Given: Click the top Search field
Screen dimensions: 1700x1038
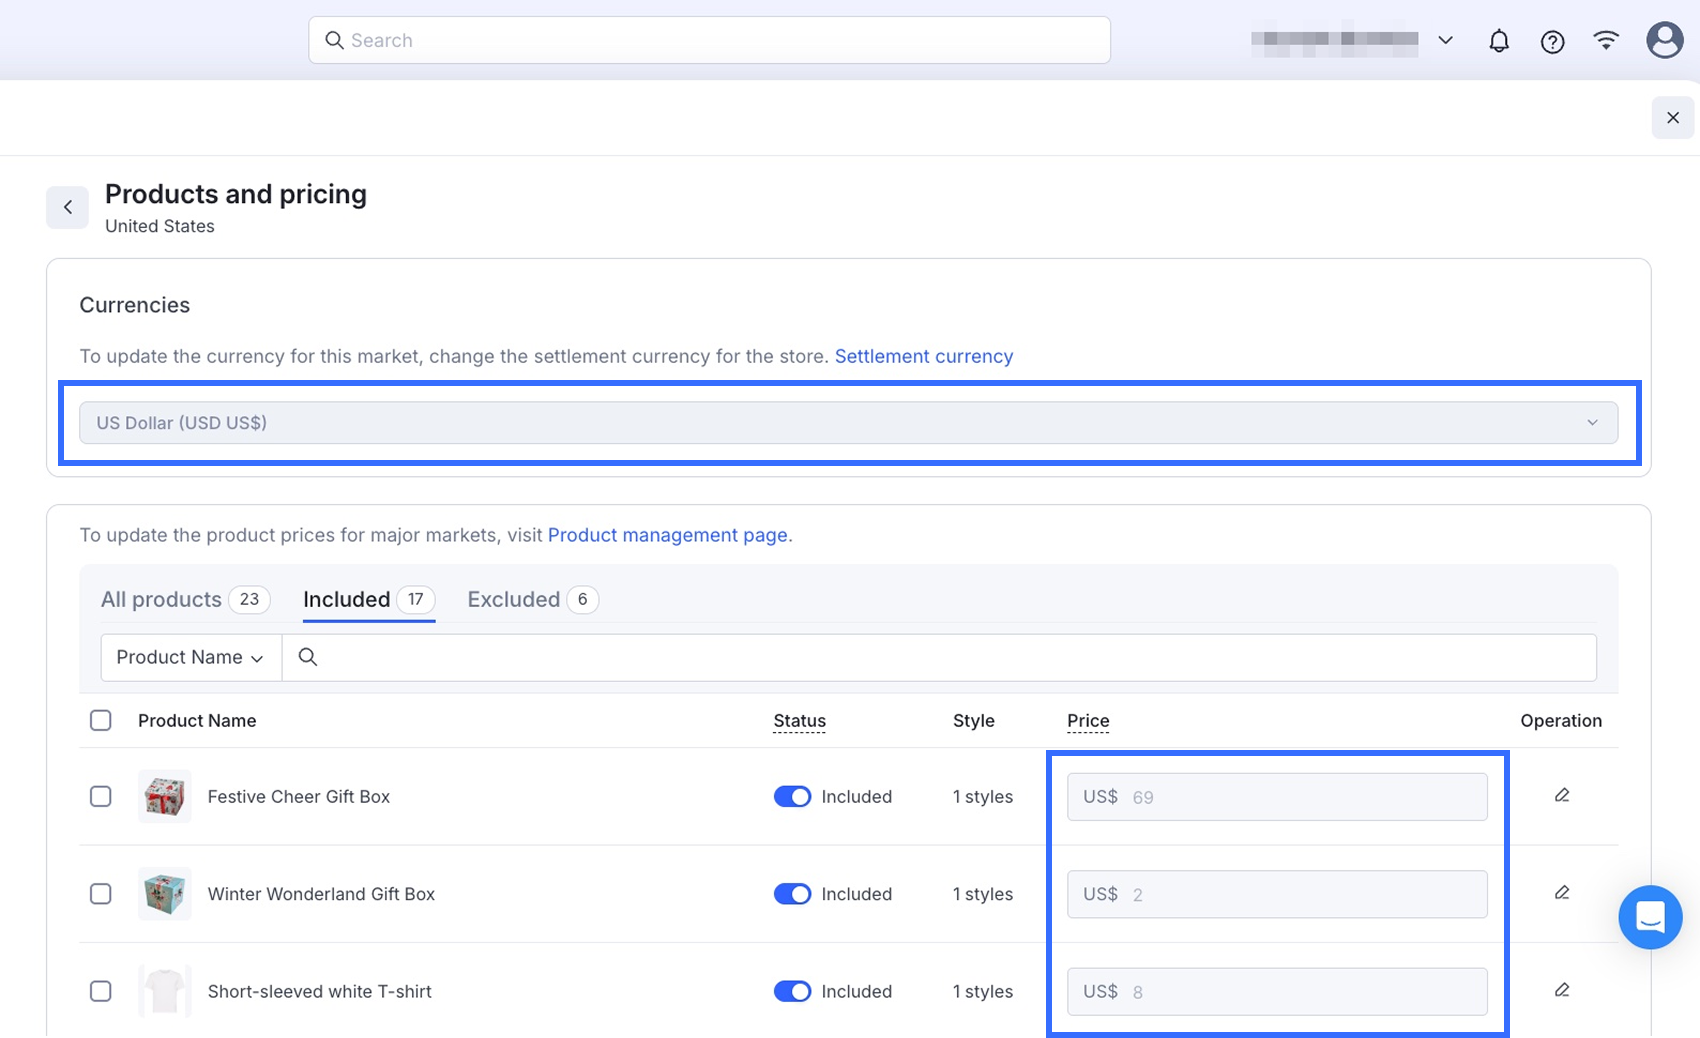Looking at the screenshot, I should tap(709, 40).
